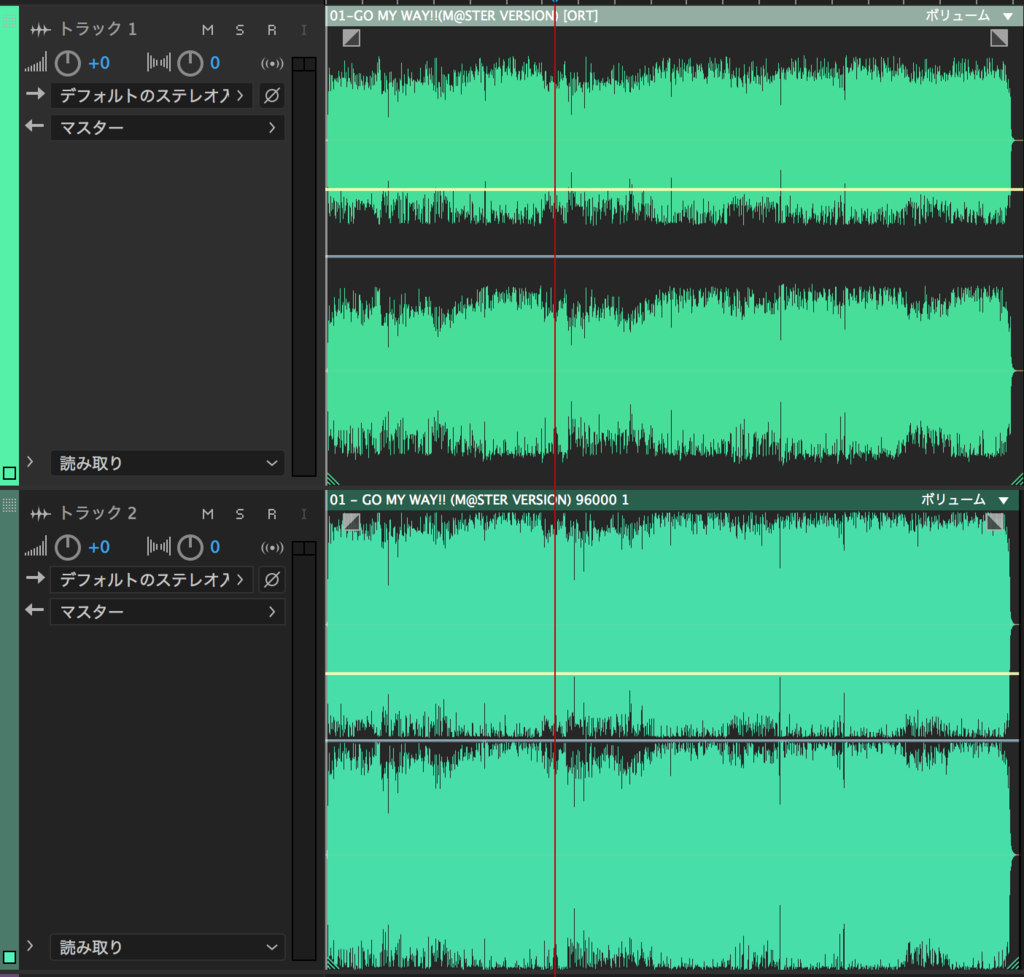Click Track 1 input arrow icon

tap(35, 94)
